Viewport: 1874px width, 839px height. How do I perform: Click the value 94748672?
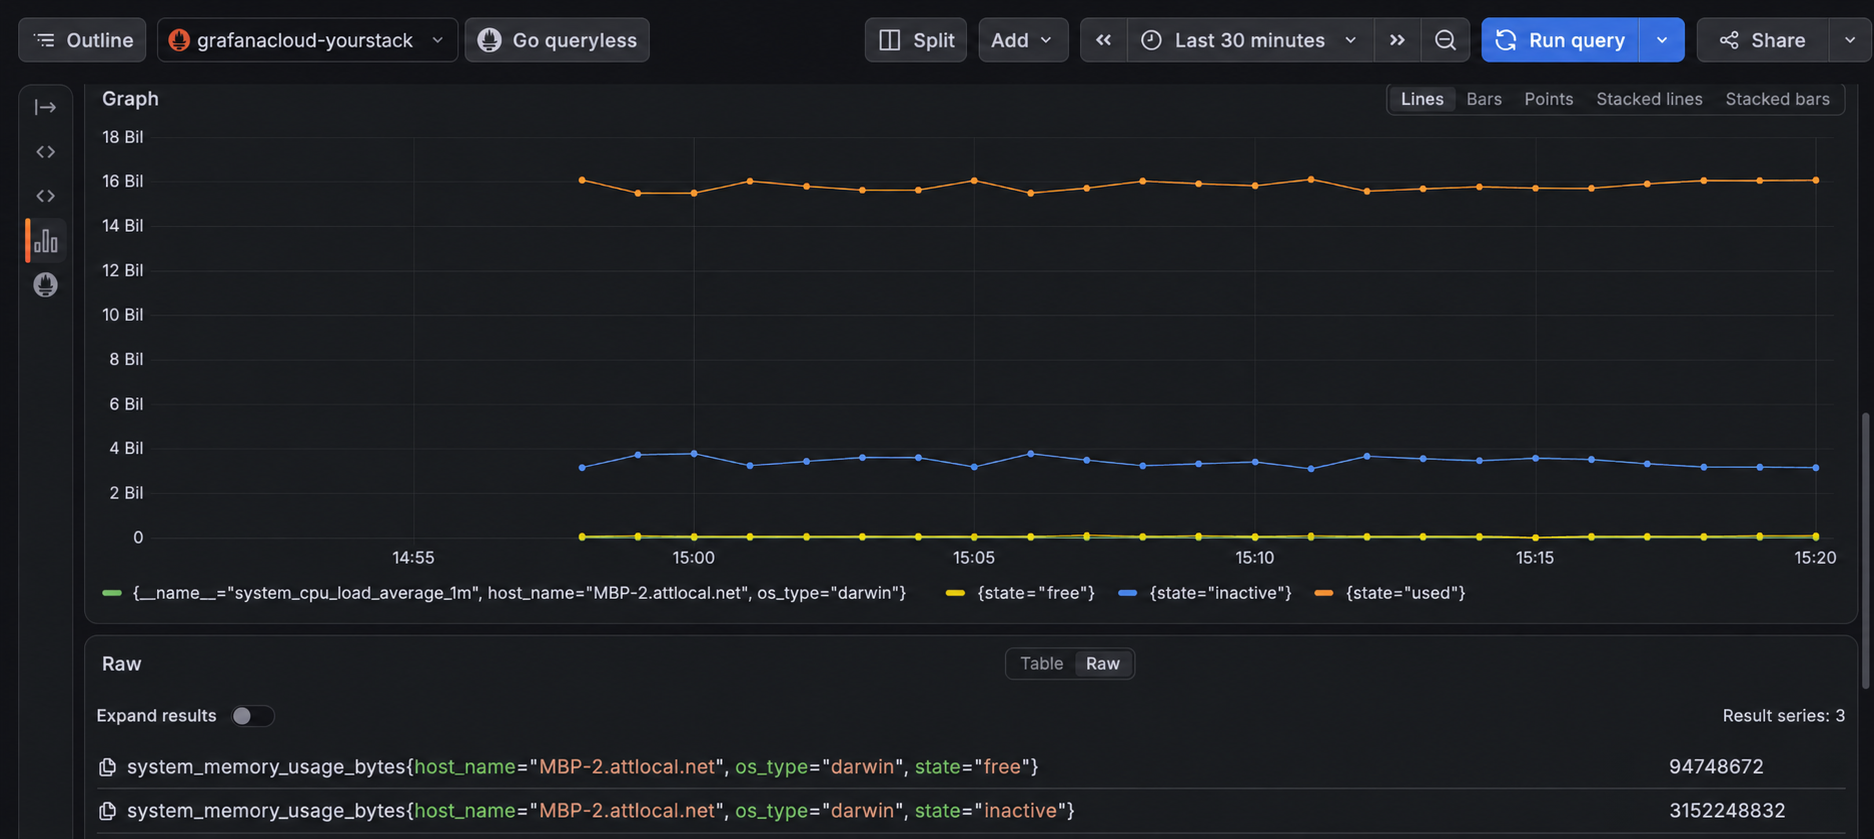pyautogui.click(x=1716, y=767)
